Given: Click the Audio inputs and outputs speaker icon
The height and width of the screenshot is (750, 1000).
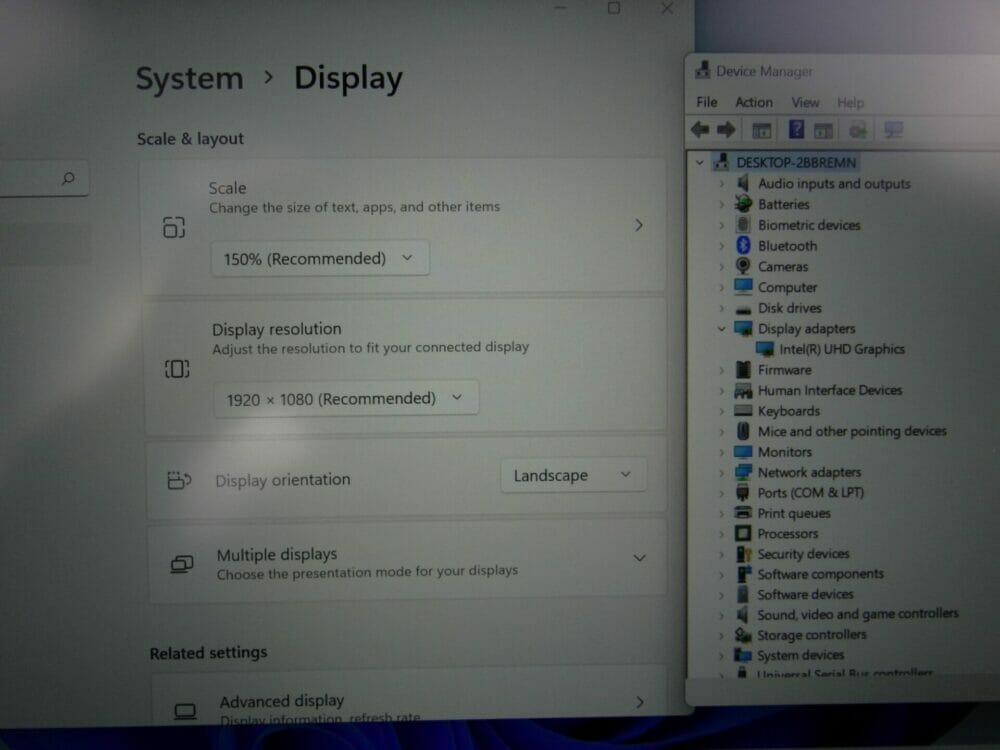Looking at the screenshot, I should pyautogui.click(x=743, y=183).
